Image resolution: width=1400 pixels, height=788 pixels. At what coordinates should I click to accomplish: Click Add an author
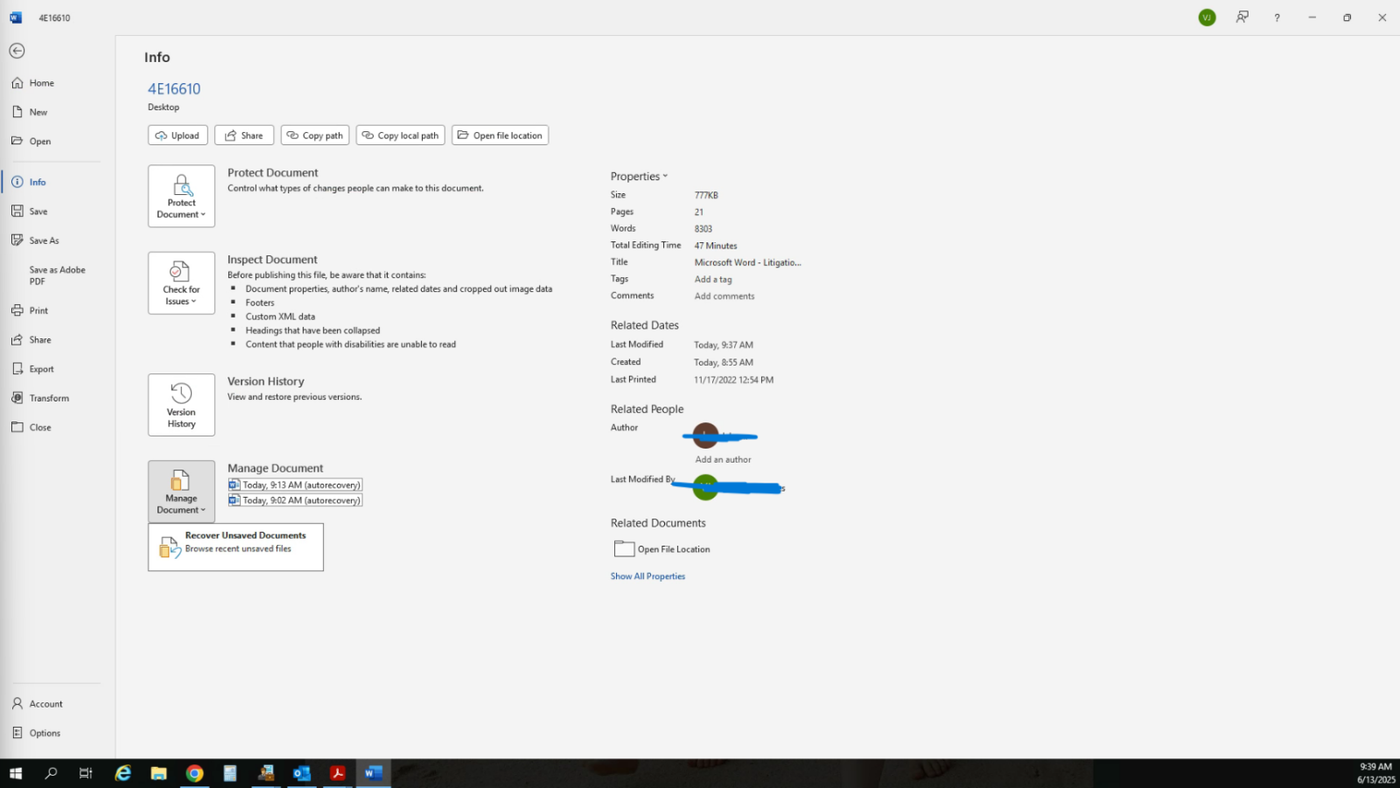pyautogui.click(x=723, y=460)
